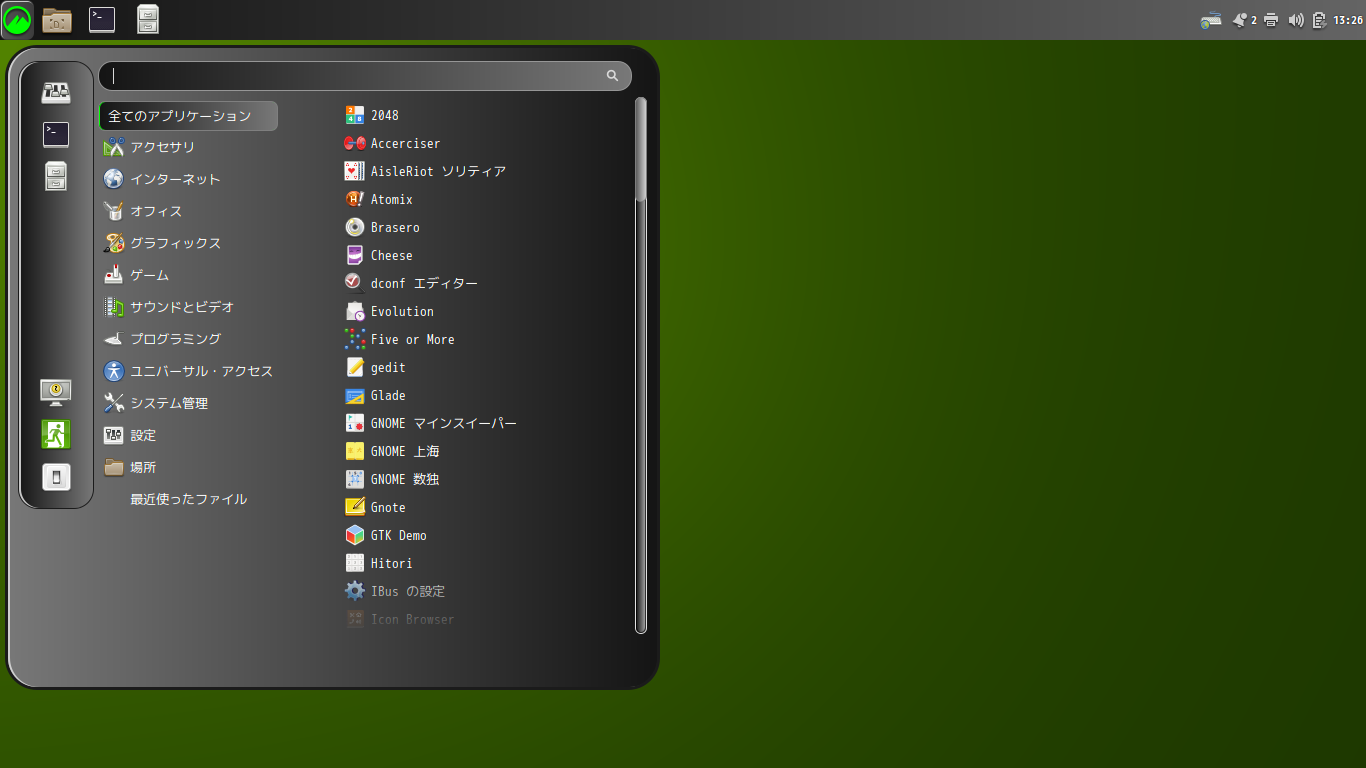
Task: Click the magnifier icon in search box
Action: 612,76
